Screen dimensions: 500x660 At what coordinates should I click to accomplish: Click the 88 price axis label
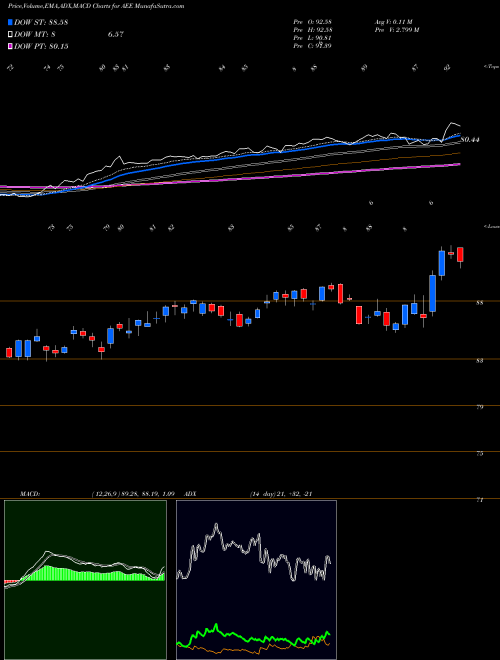click(x=481, y=302)
